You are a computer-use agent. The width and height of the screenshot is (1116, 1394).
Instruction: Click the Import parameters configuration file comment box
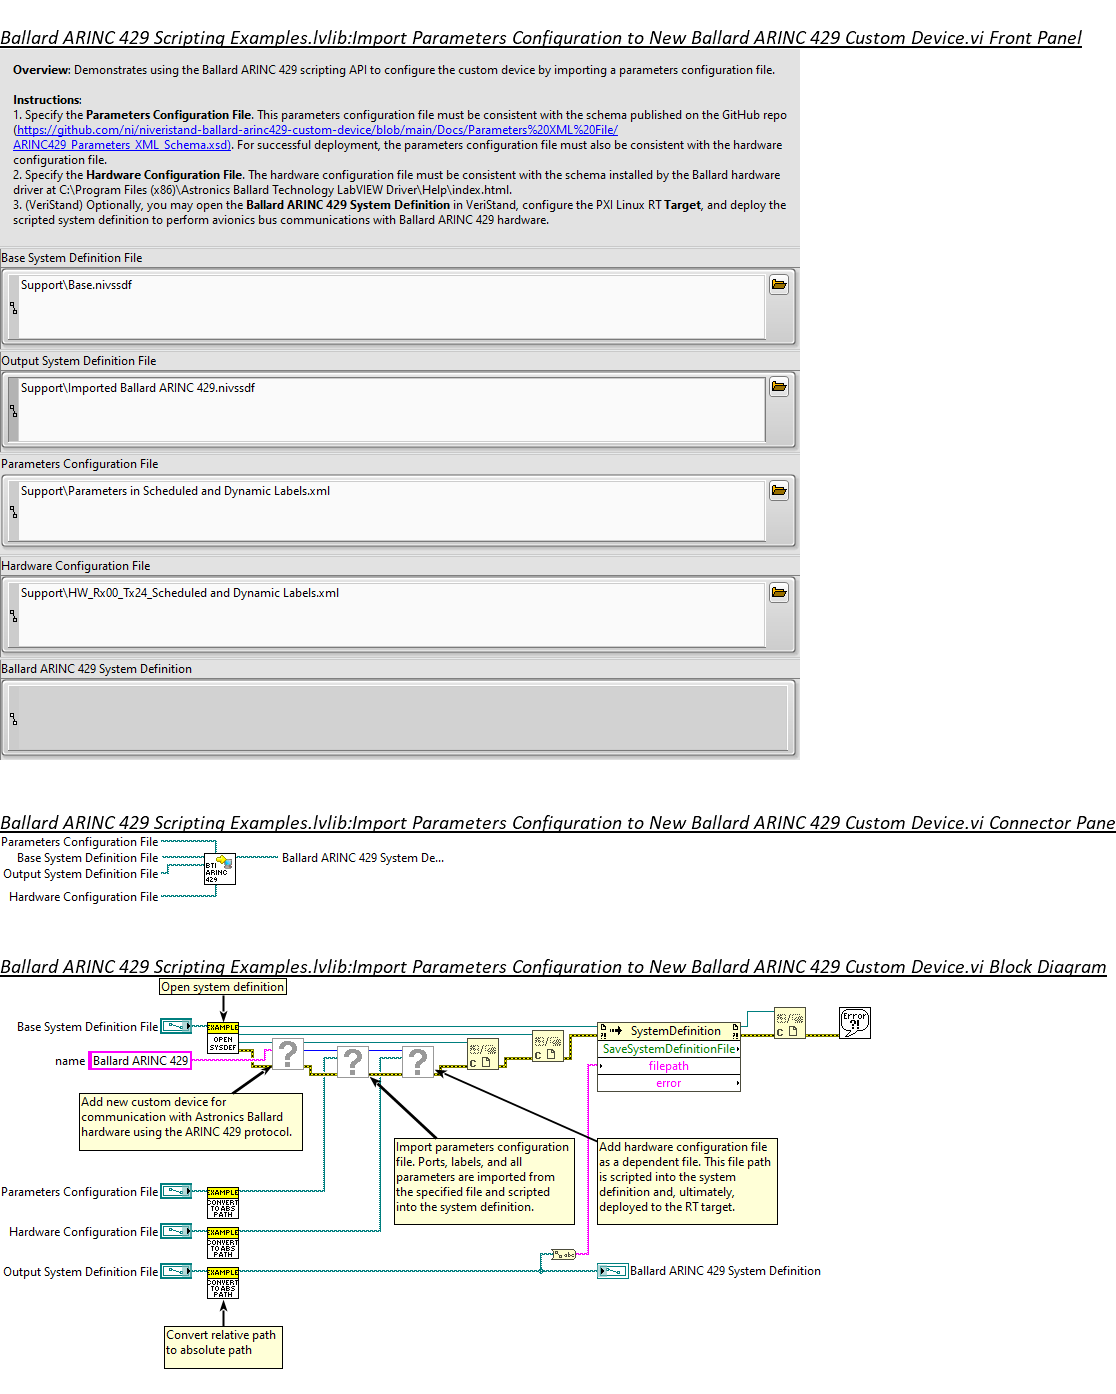pos(485,1181)
